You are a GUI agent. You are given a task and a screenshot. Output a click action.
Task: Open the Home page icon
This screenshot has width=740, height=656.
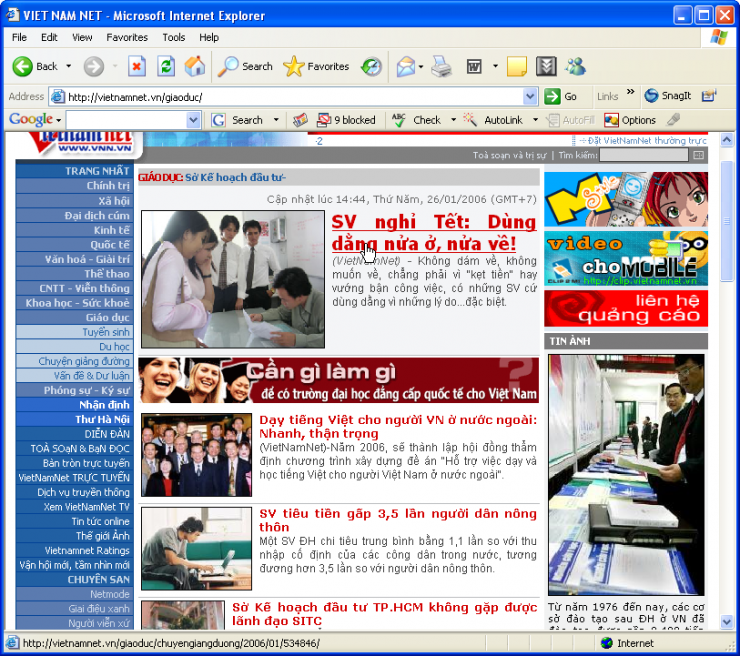click(x=195, y=66)
